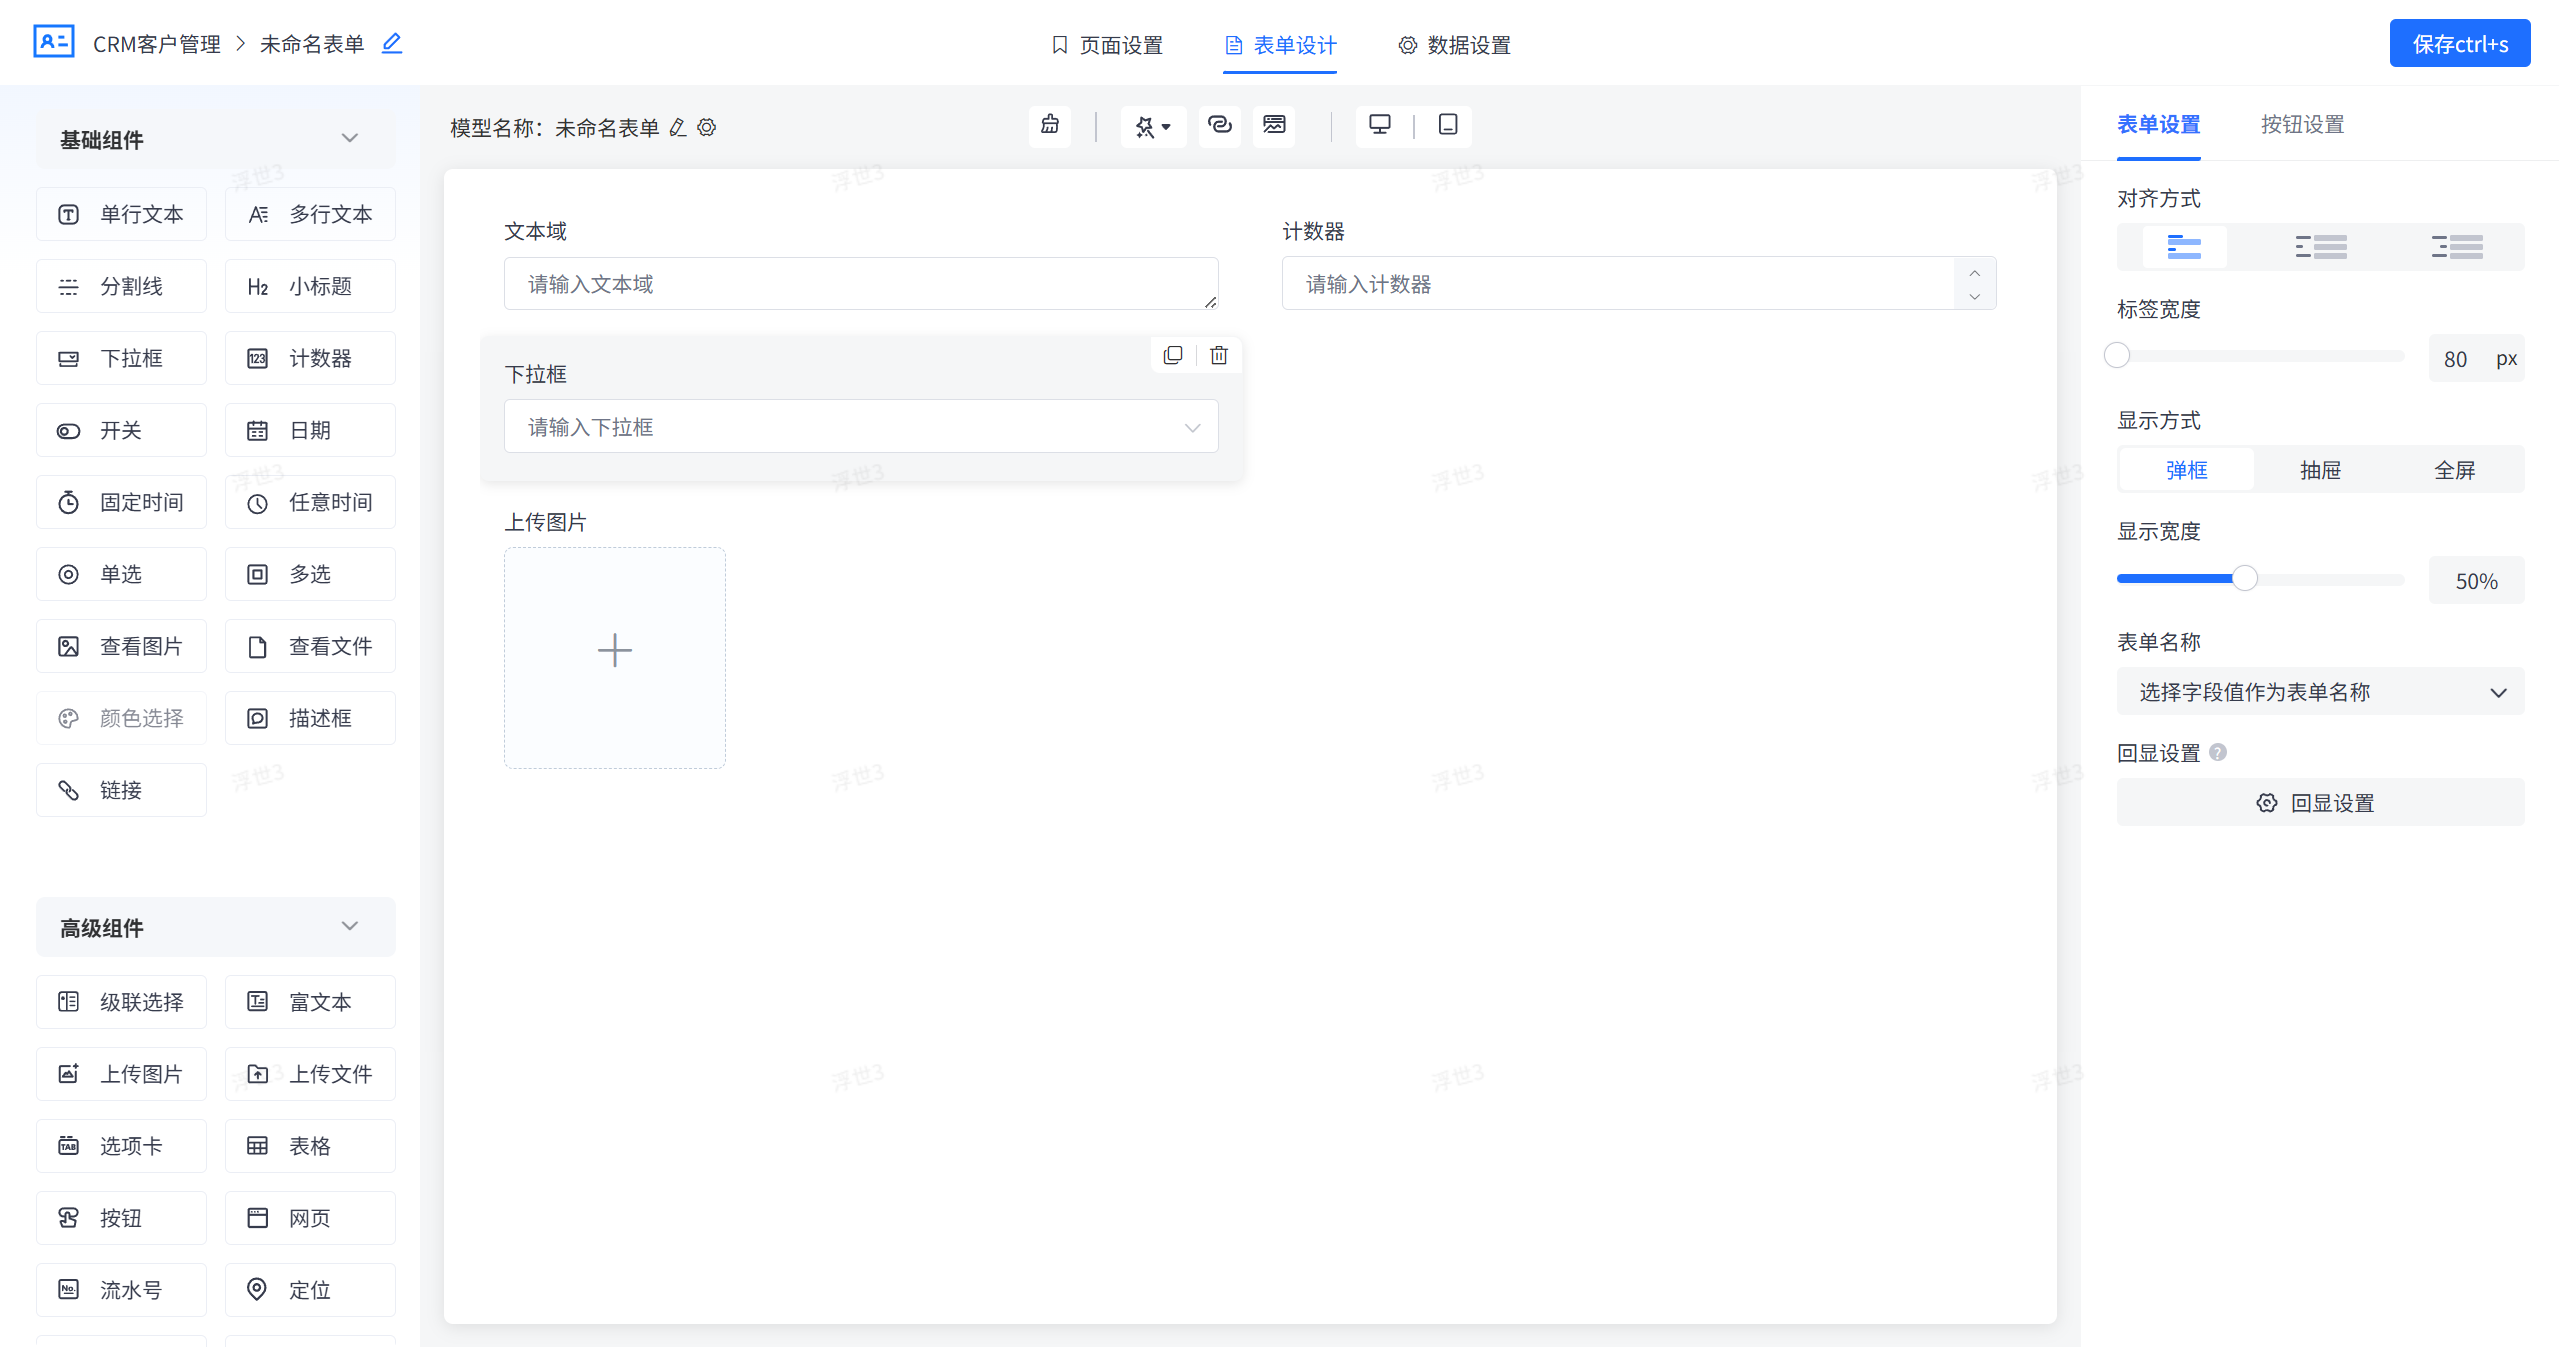This screenshot has width=2559, height=1347.
Task: Switch to the 页面设置 tab
Action: pos(1107,45)
